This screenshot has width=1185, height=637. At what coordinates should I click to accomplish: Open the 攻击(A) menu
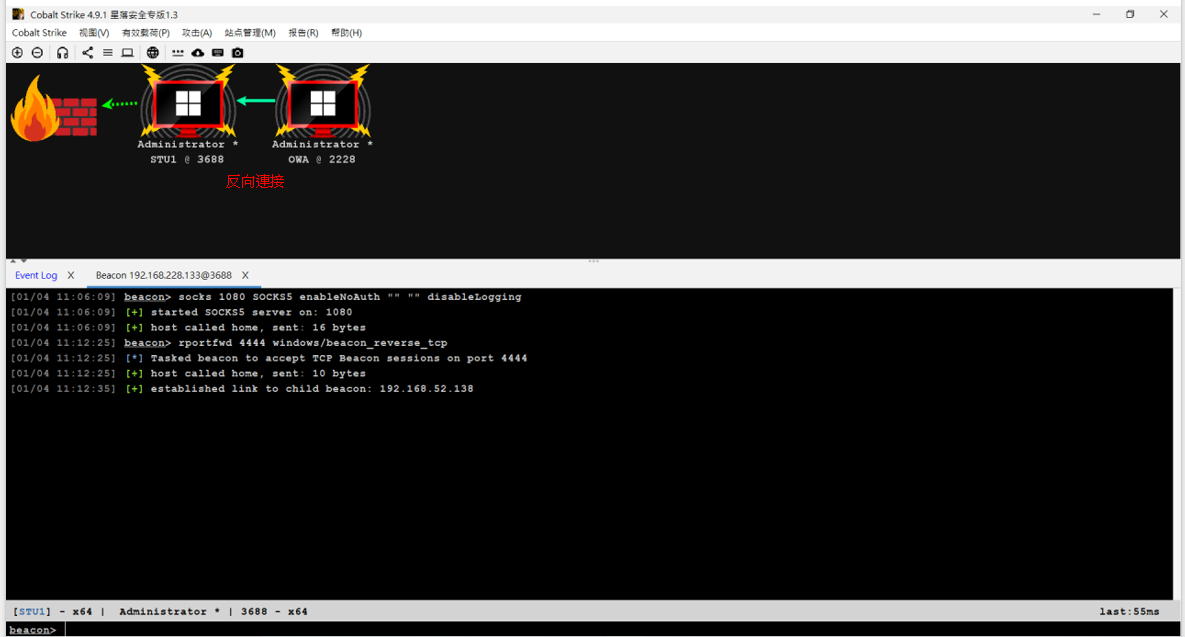[196, 32]
